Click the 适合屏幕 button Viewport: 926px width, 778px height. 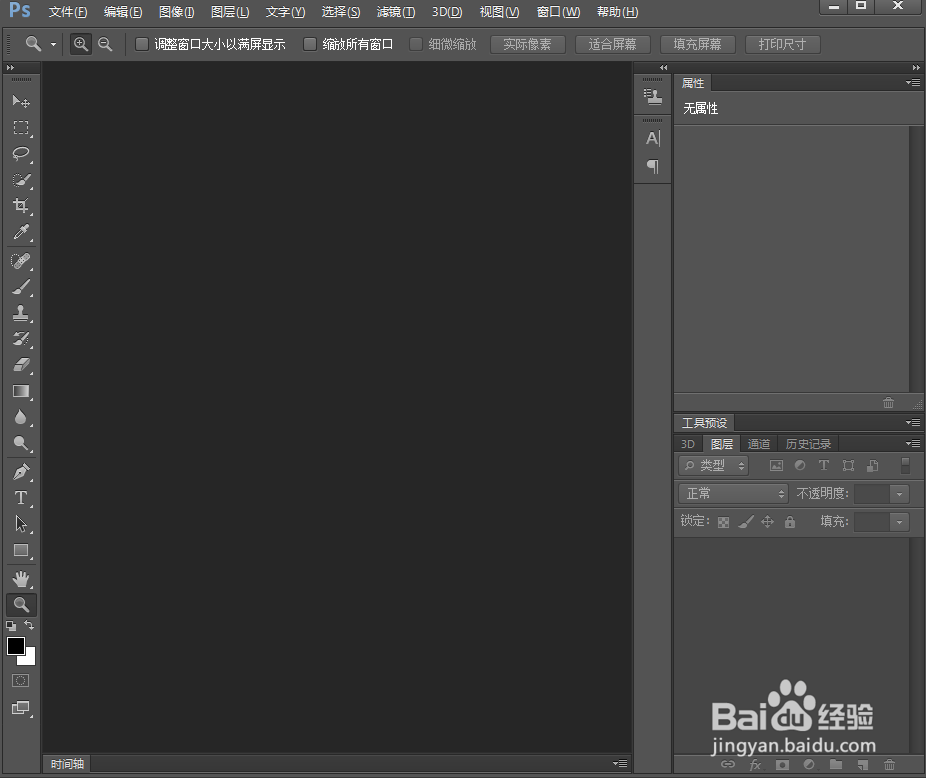(x=612, y=44)
